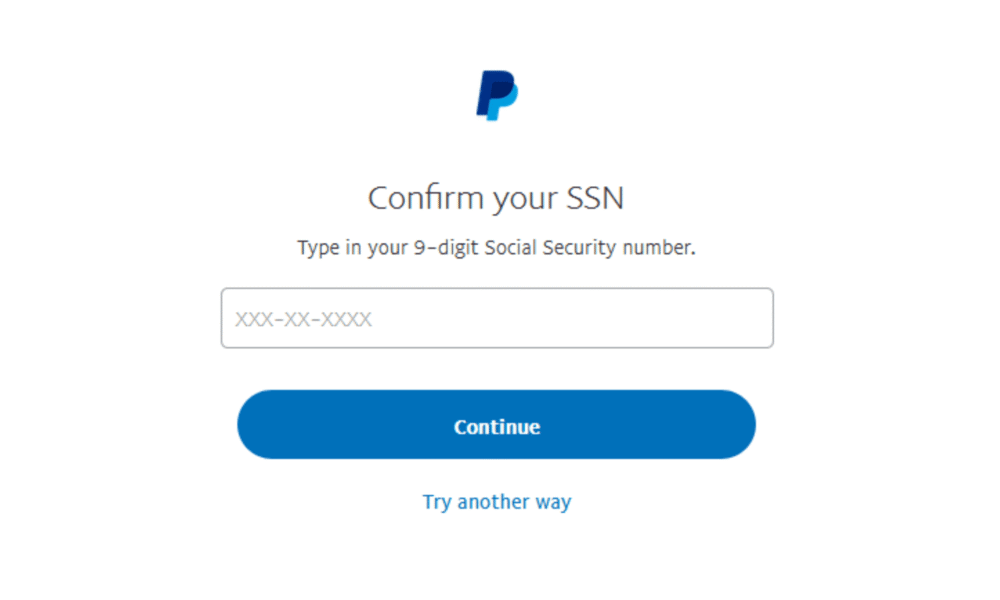Image resolution: width=1000 pixels, height=600 pixels.
Task: Select alternate verification link below Continue
Action: pos(497,501)
